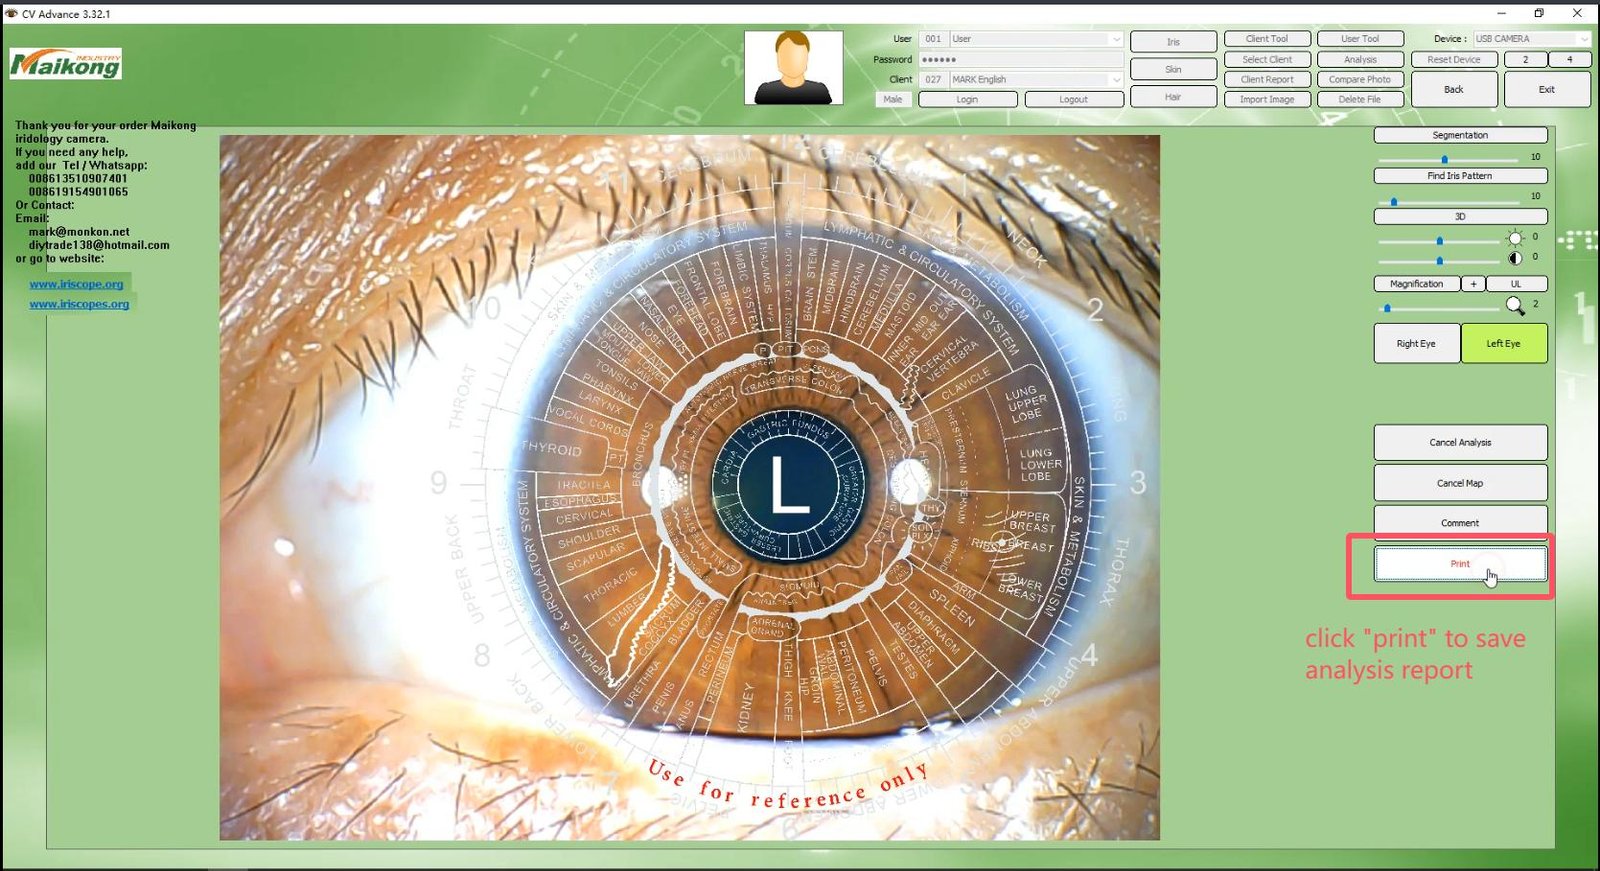Click Cancel Map button
1600x871 pixels.
point(1460,483)
